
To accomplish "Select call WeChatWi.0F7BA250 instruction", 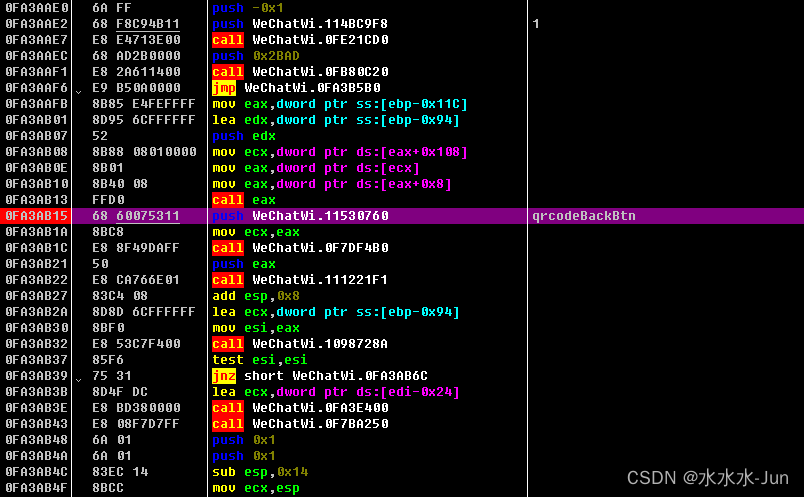I will [300, 424].
